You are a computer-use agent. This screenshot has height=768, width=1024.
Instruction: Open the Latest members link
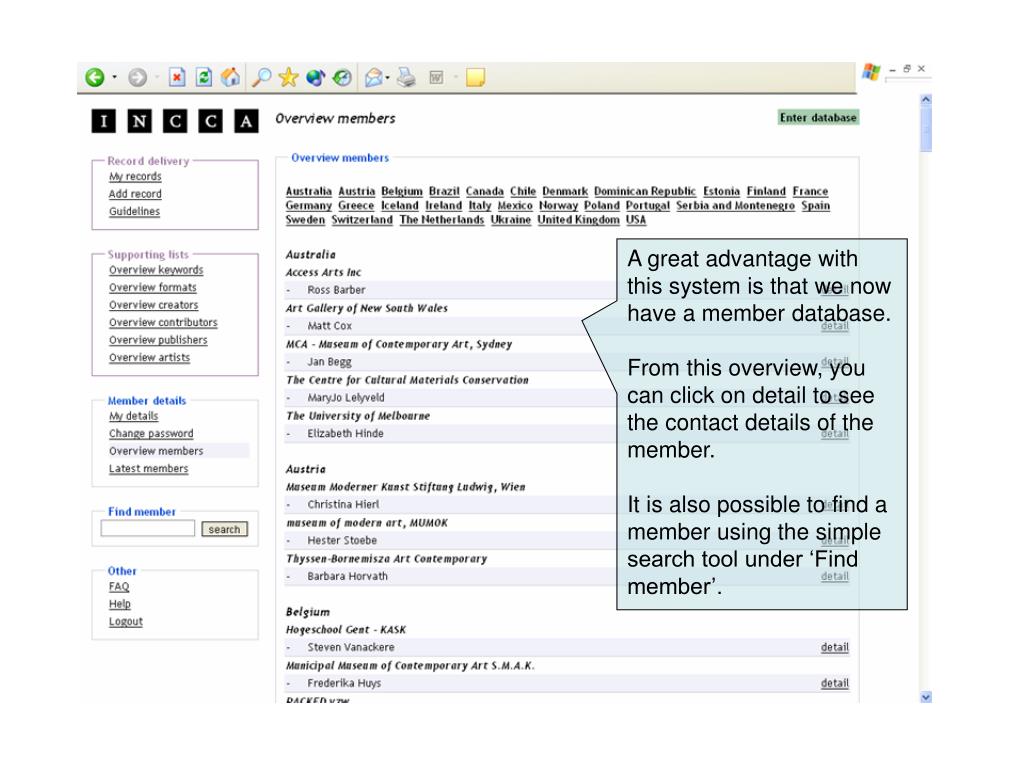point(149,469)
